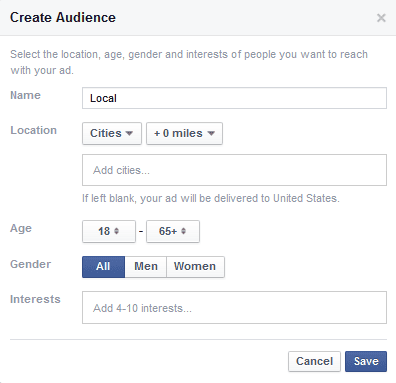Click the United States delivery note text
The width and height of the screenshot is (396, 383).
(x=211, y=198)
